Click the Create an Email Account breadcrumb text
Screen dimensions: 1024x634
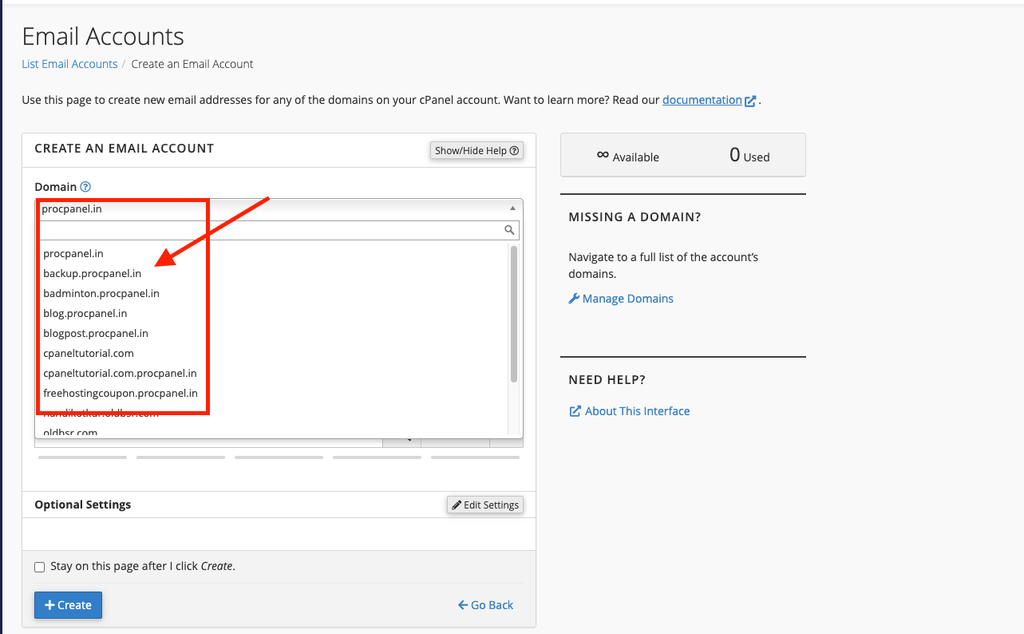[x=192, y=64]
